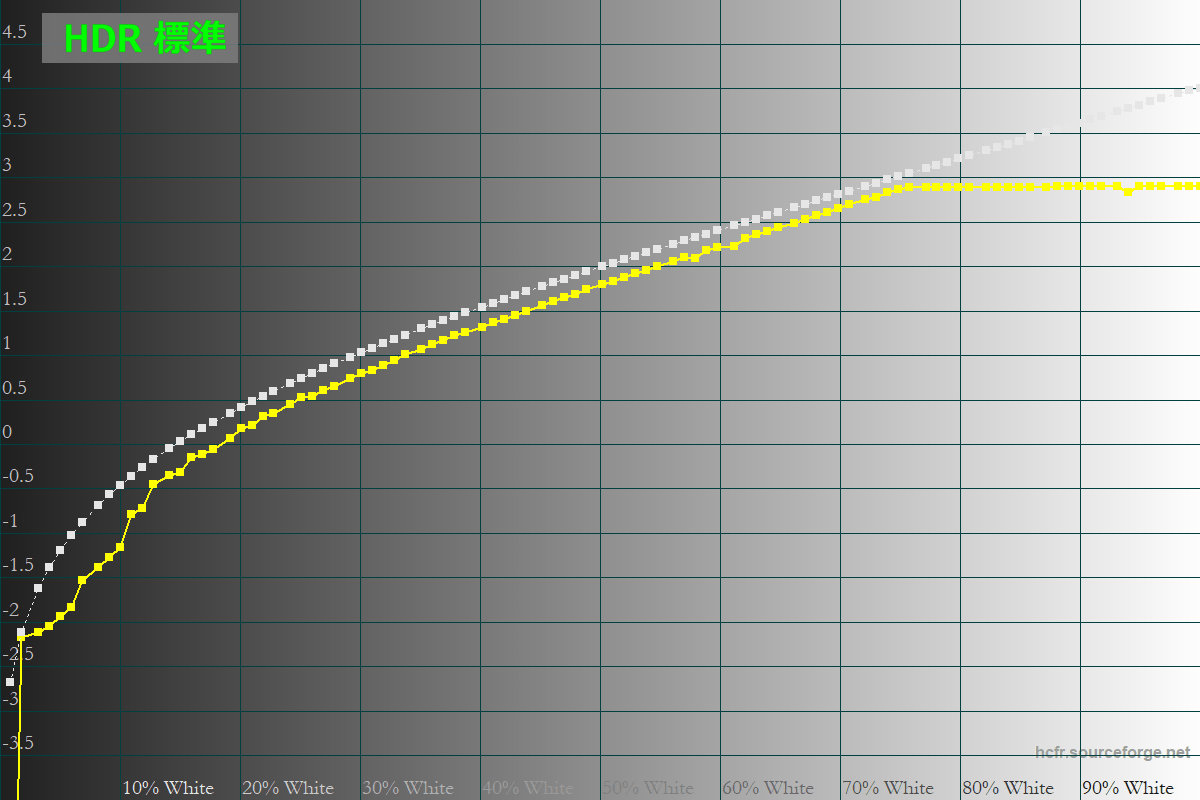The width and height of the screenshot is (1200, 800).
Task: Click the "10% White" axis label
Action: point(168,788)
